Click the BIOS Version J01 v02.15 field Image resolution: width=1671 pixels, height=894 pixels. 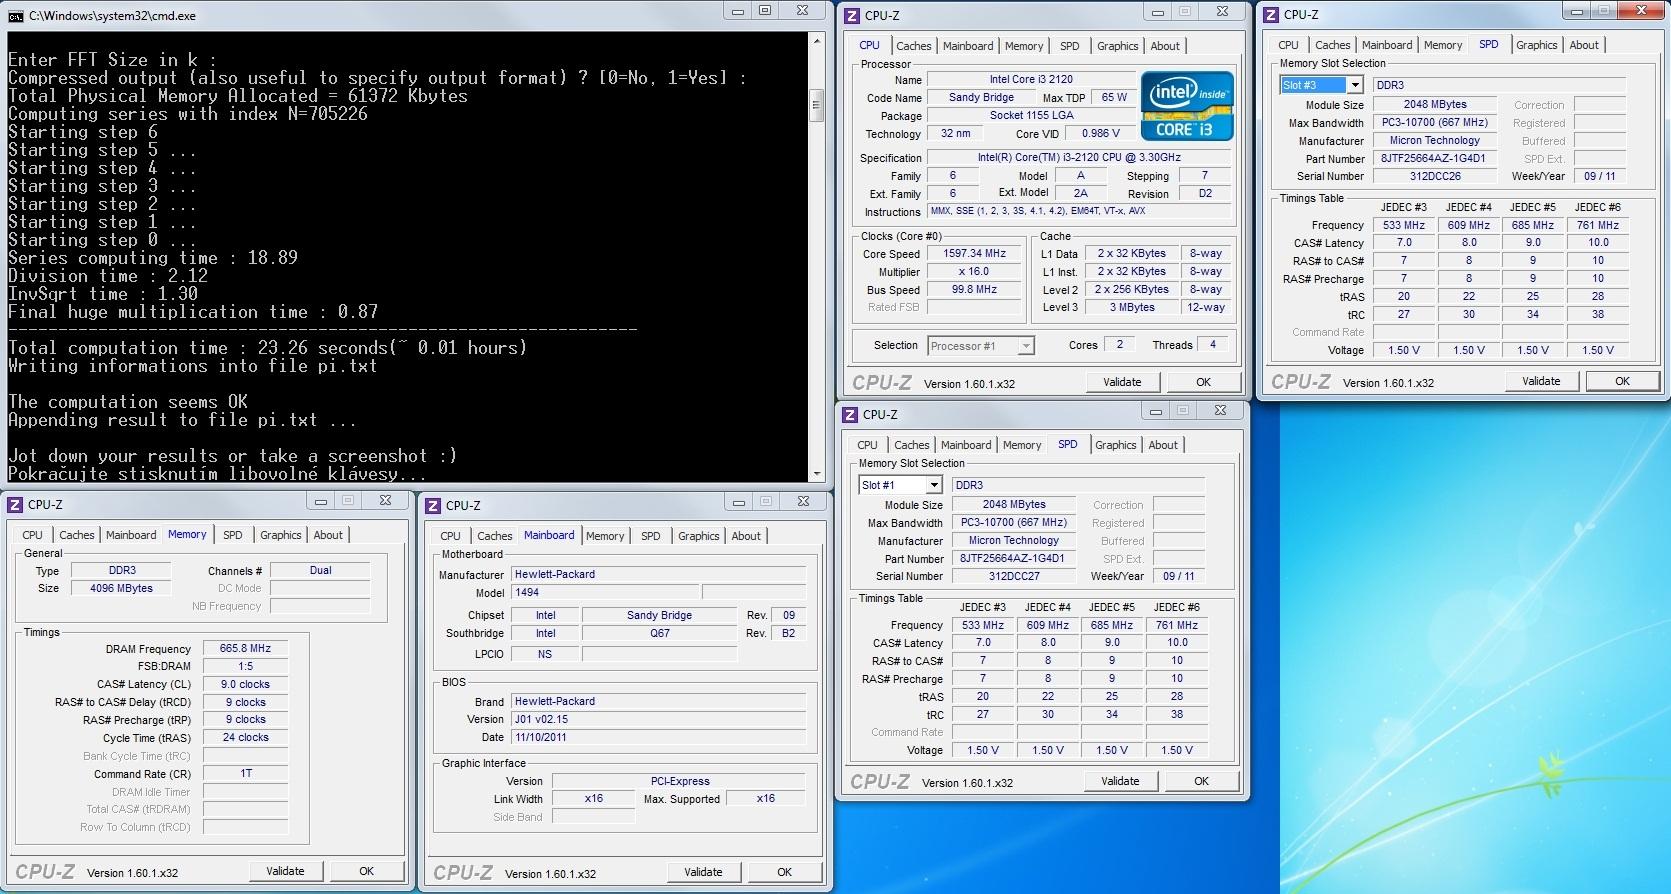658,719
